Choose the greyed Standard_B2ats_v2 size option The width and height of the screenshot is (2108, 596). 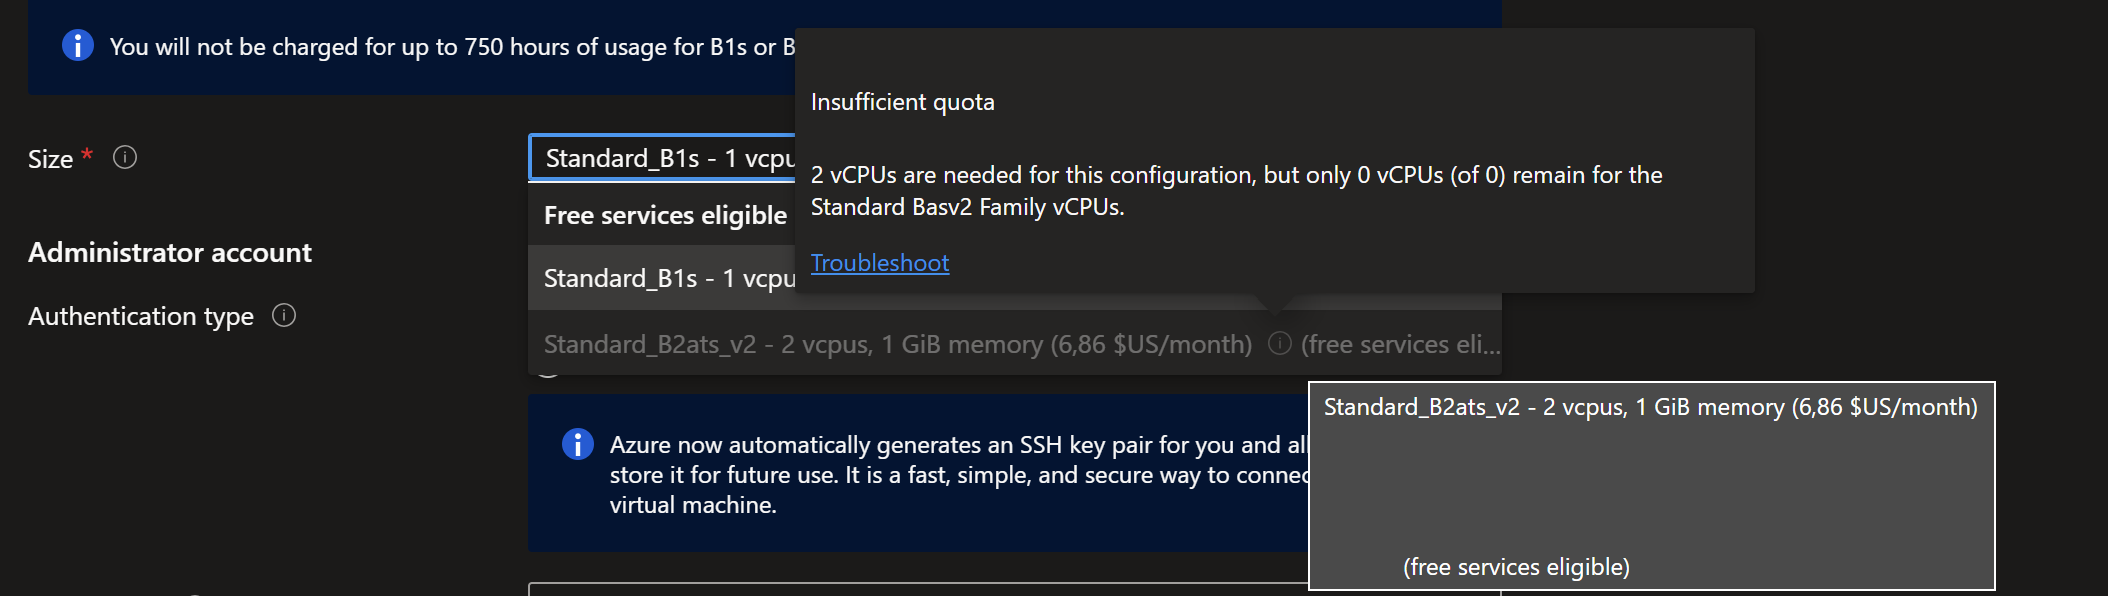[1015, 344]
